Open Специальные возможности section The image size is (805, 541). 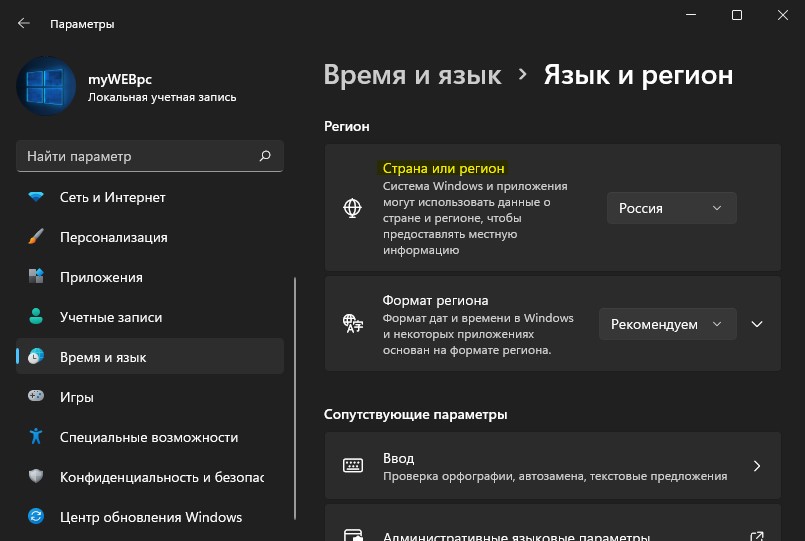pos(150,437)
